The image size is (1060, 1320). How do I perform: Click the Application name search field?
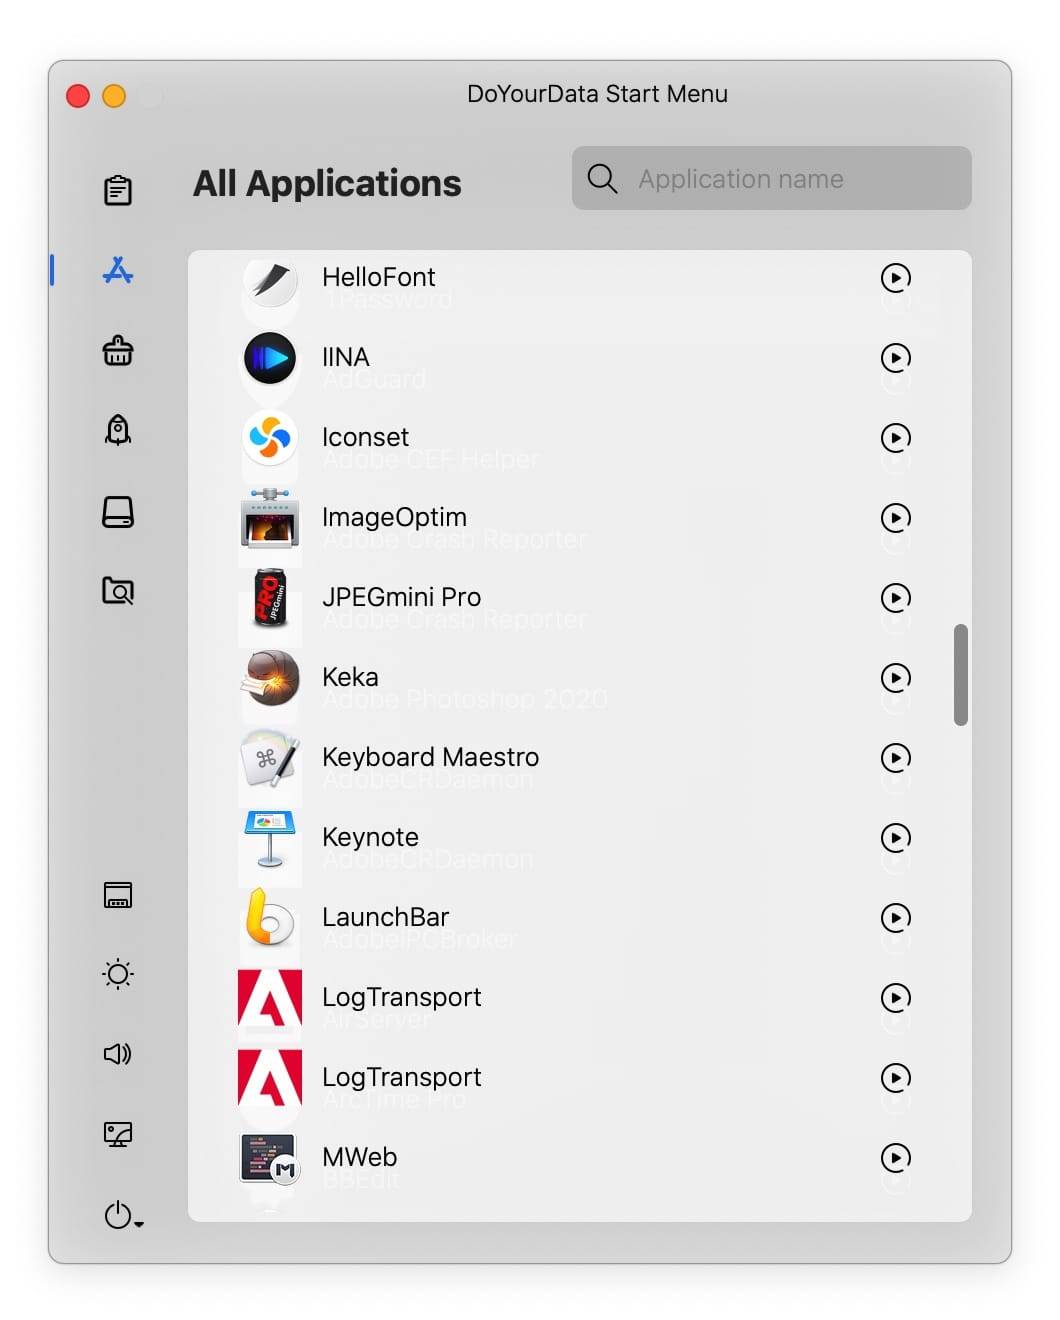pyautogui.click(x=770, y=179)
